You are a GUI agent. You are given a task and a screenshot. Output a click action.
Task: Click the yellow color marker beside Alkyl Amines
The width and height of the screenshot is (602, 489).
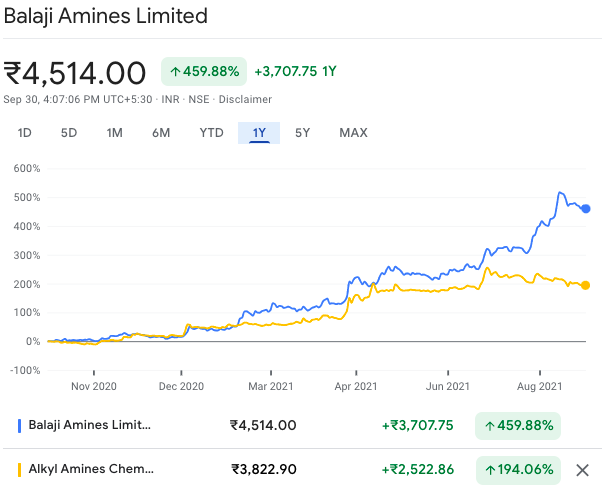pos(19,470)
